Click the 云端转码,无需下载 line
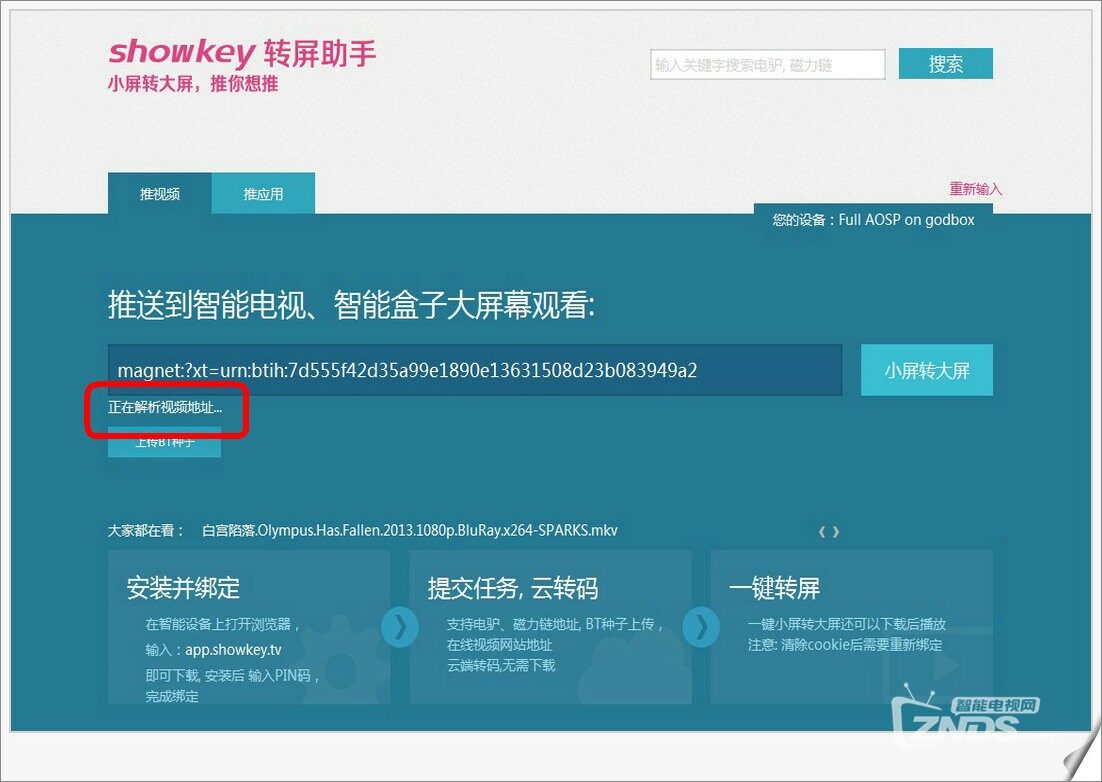Screen dimensions: 1102x782 (501, 665)
